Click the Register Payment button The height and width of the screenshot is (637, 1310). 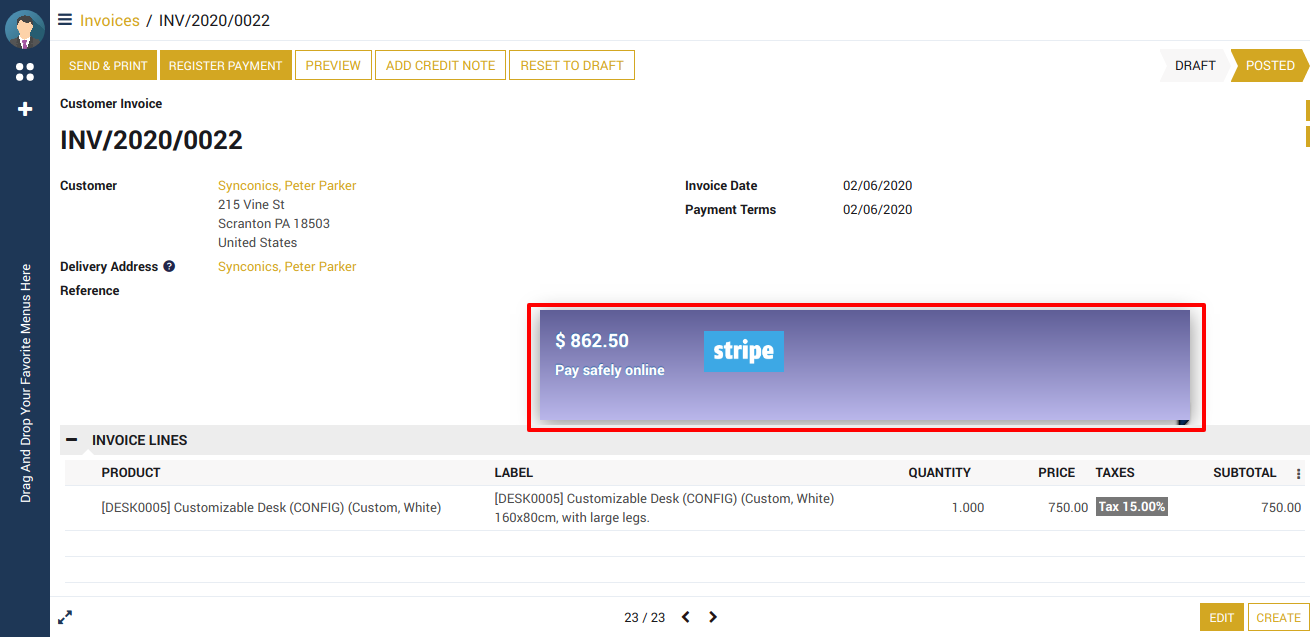(x=225, y=66)
